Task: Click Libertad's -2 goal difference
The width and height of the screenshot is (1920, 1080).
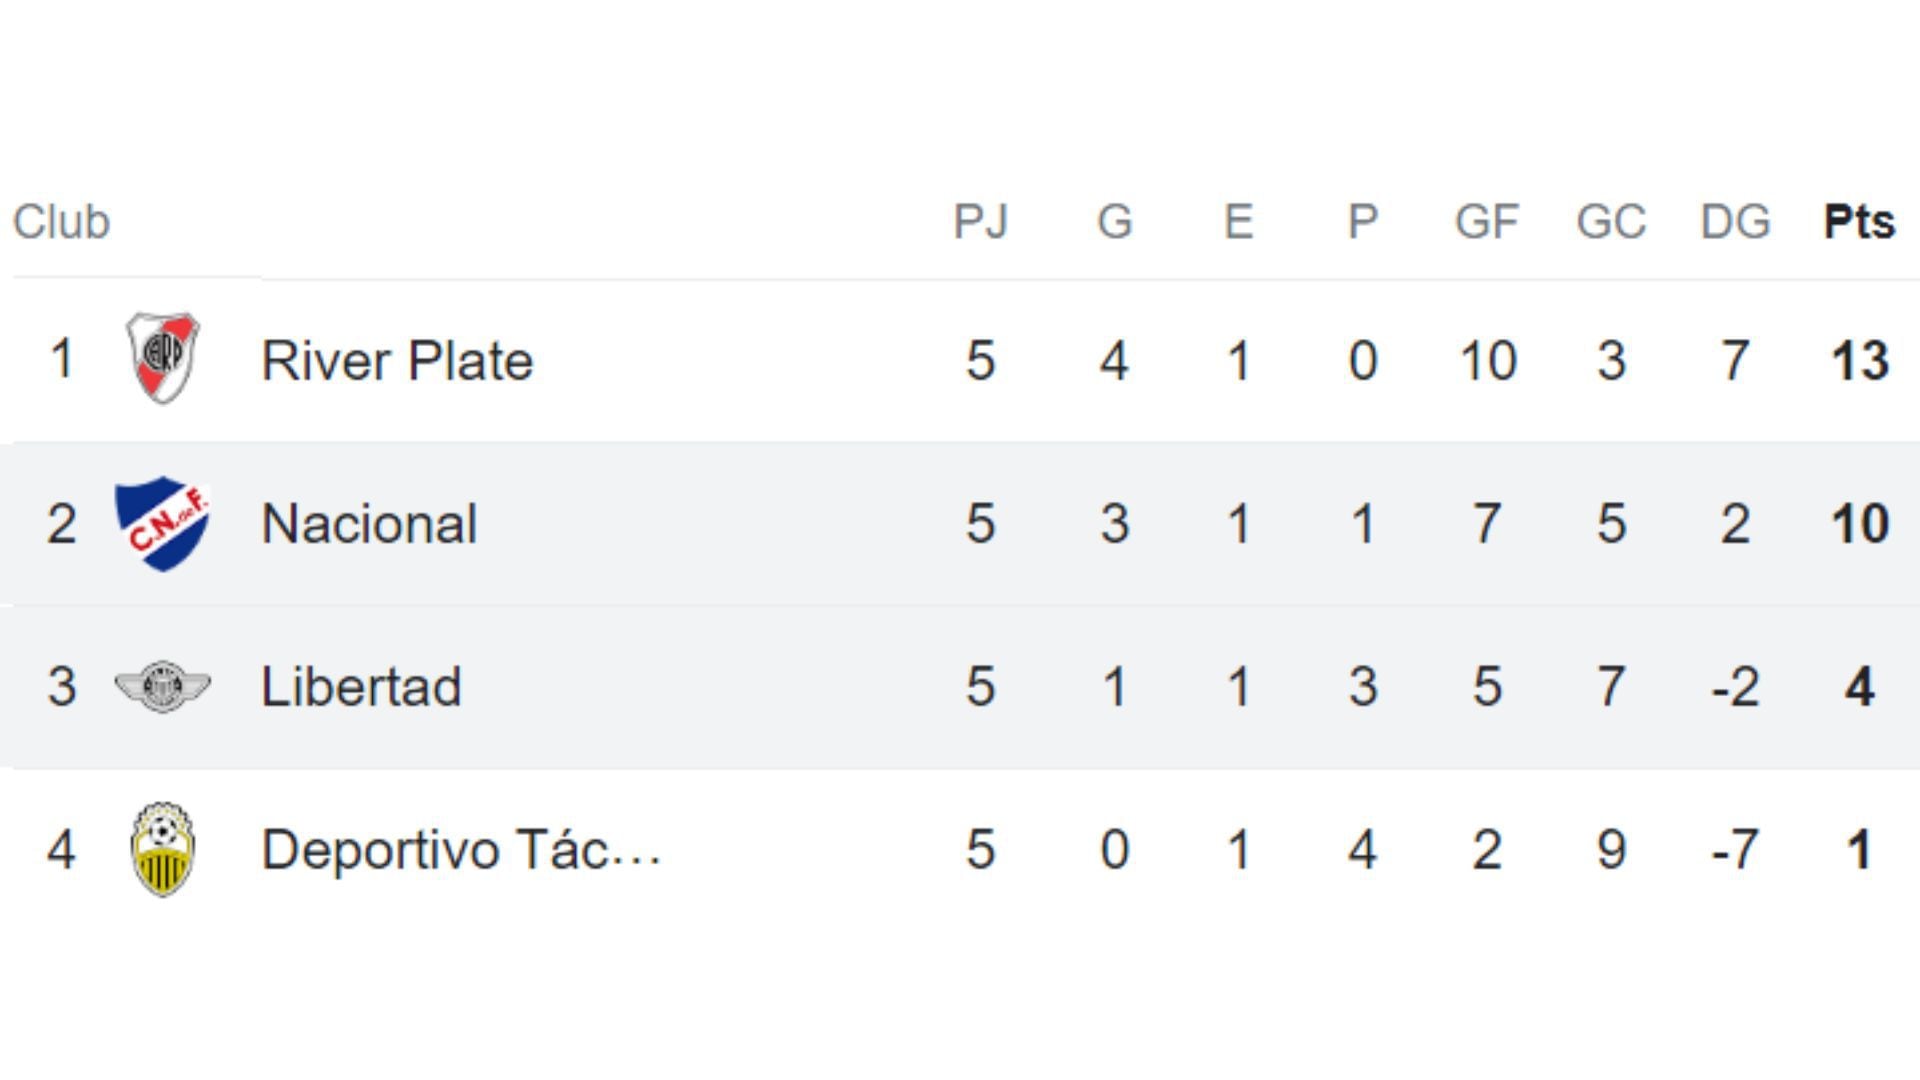Action: [1735, 686]
